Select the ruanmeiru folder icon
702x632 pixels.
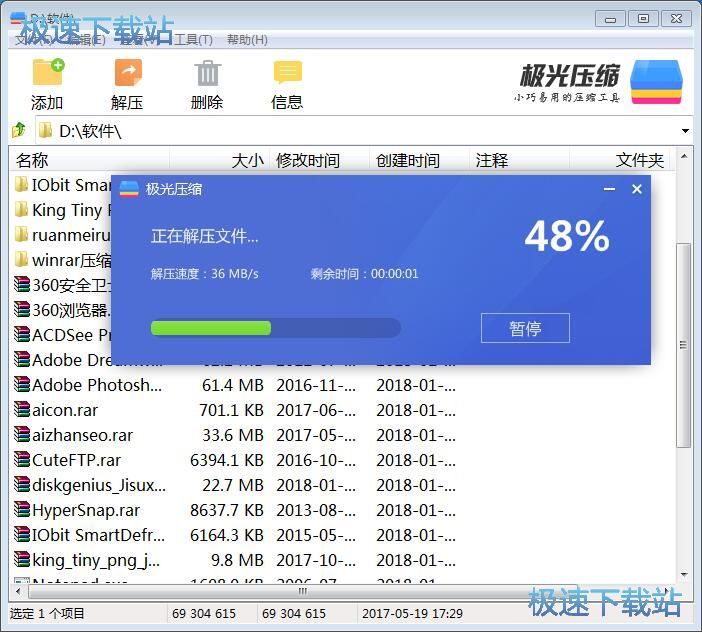click(21, 235)
